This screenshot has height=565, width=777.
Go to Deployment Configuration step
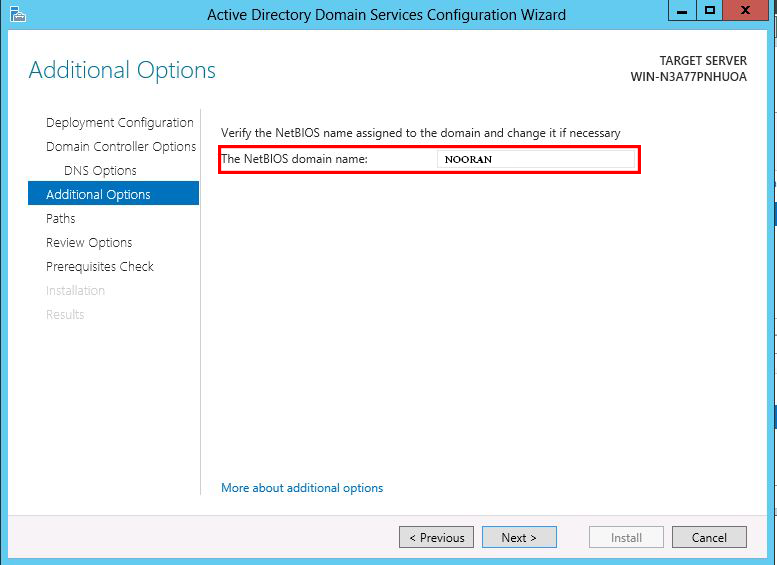119,122
